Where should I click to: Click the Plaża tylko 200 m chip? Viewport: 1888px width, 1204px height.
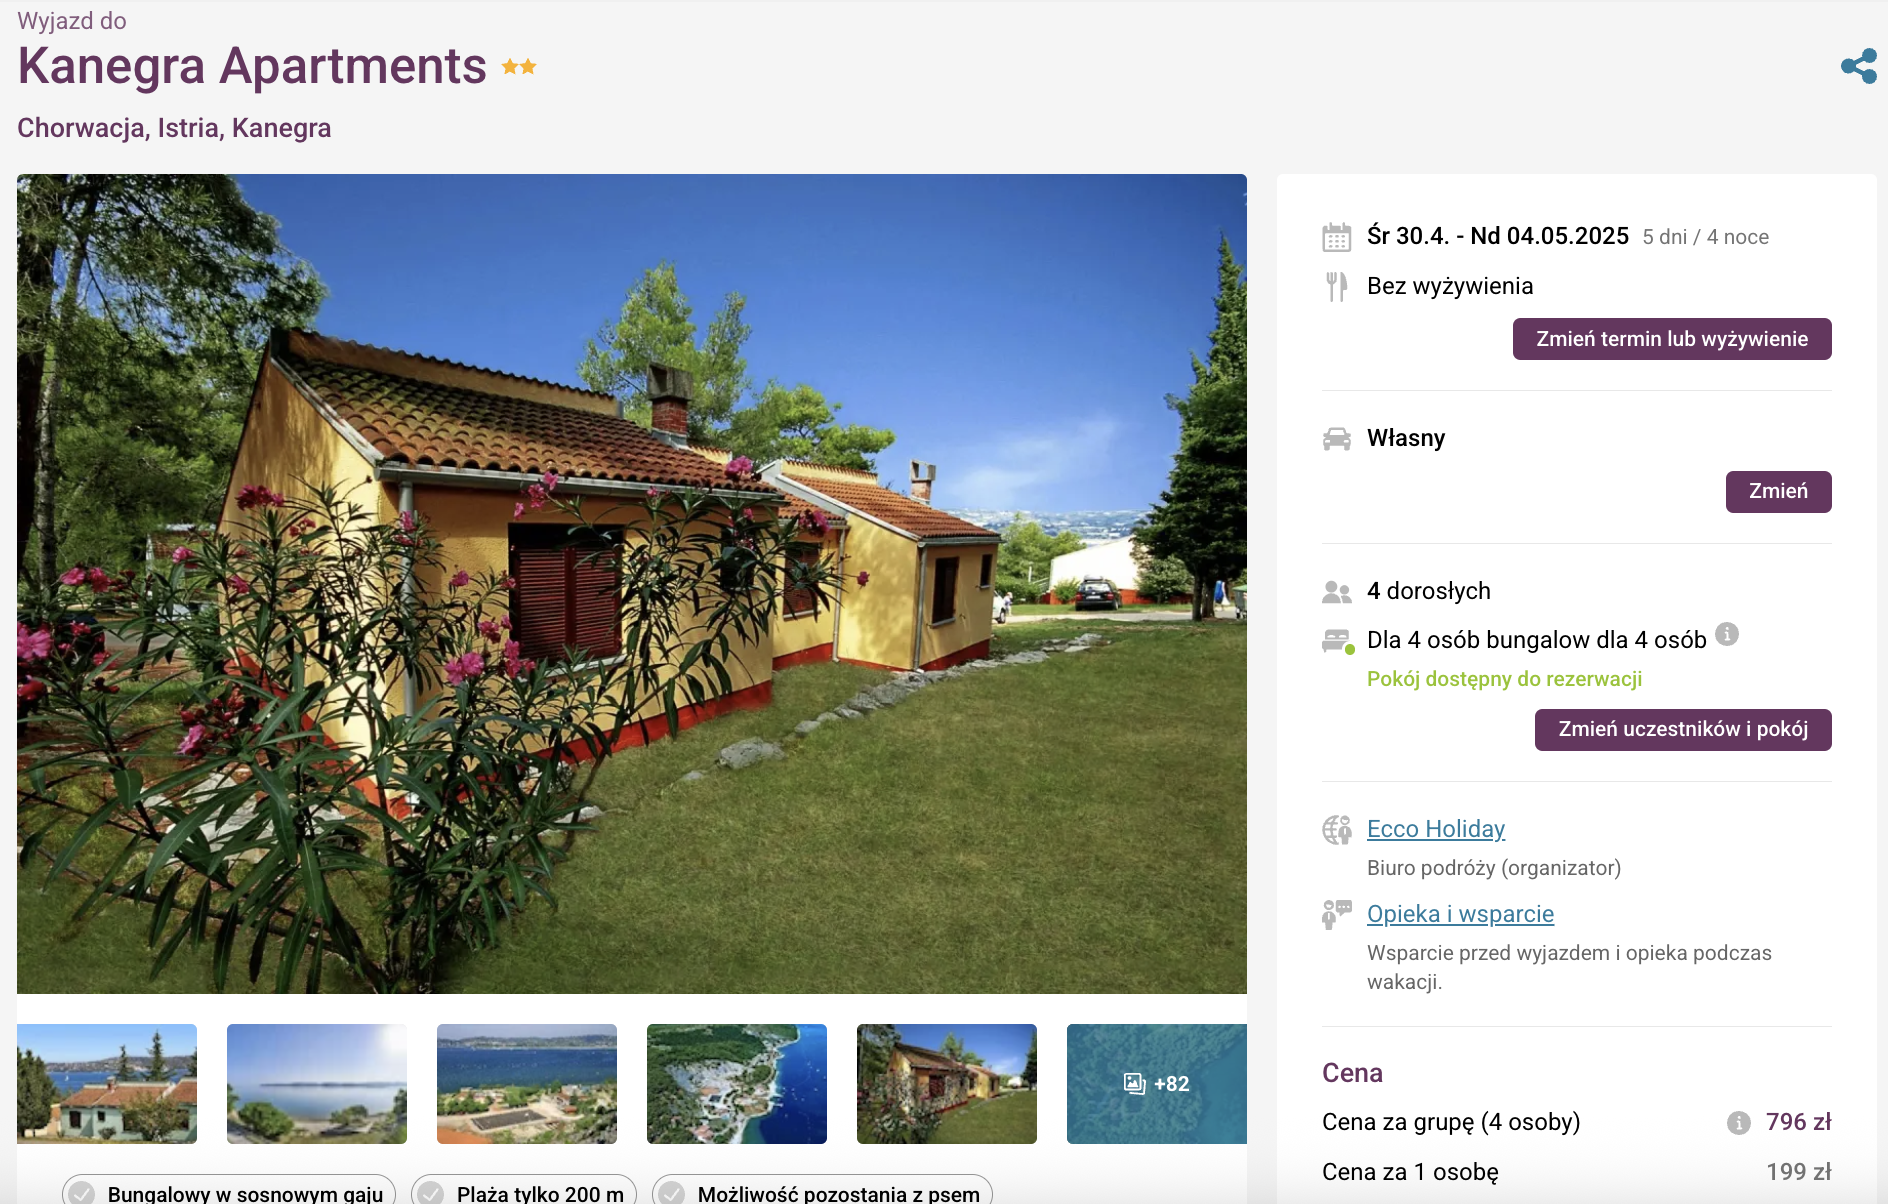pyautogui.click(x=524, y=1192)
